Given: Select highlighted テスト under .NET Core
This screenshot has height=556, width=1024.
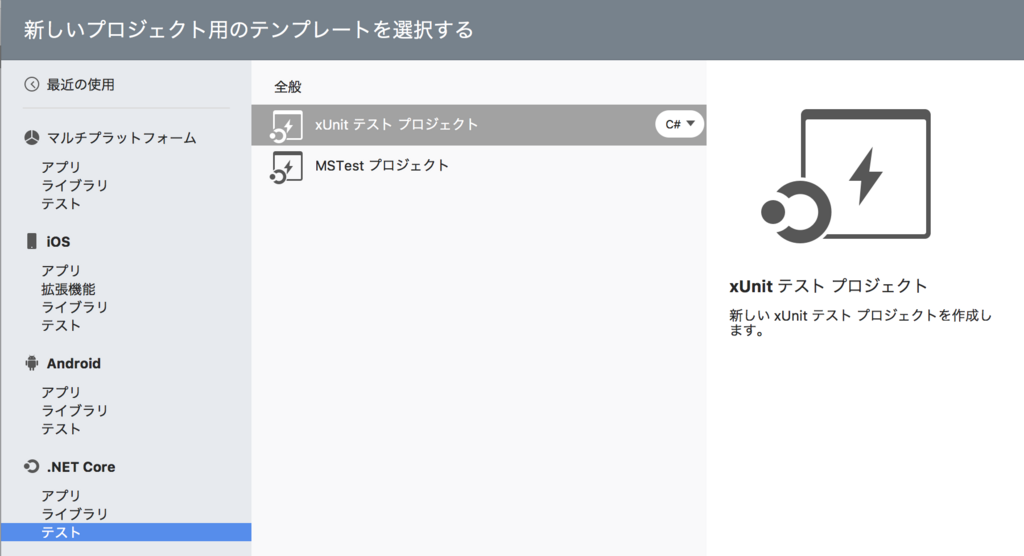Looking at the screenshot, I should click(x=126, y=532).
